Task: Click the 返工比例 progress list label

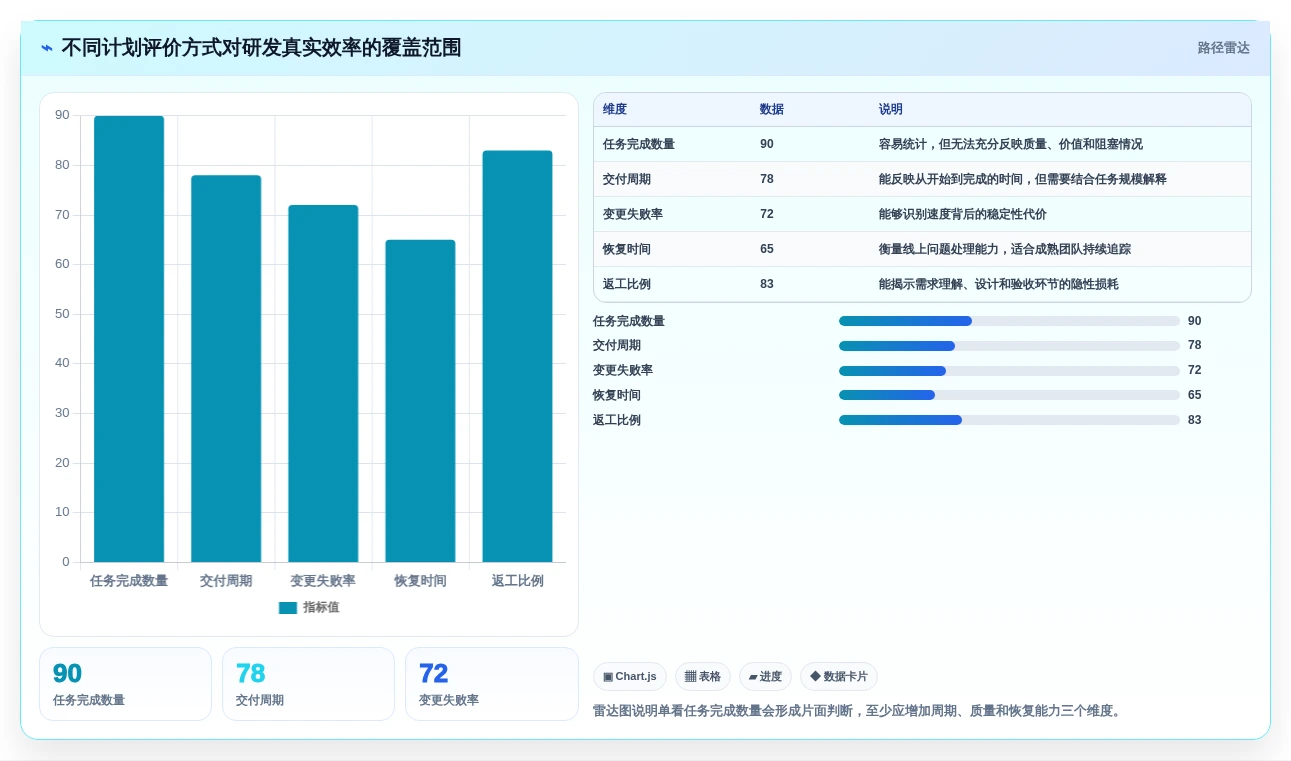Action: click(617, 420)
